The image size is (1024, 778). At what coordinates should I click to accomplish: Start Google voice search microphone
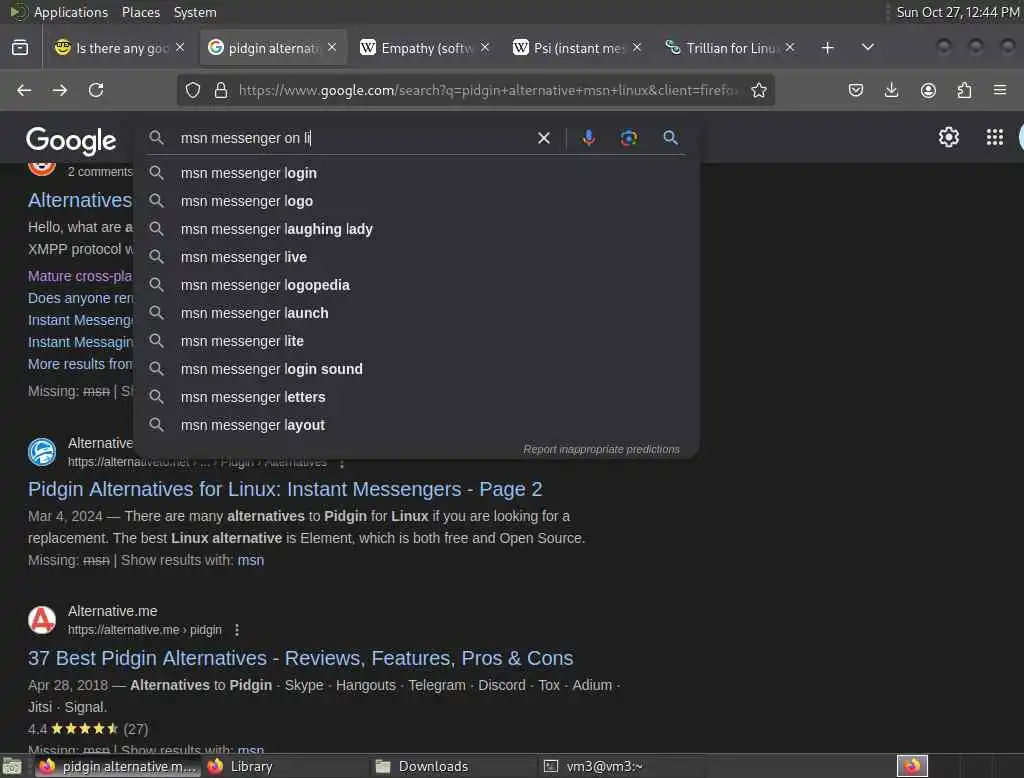point(588,138)
